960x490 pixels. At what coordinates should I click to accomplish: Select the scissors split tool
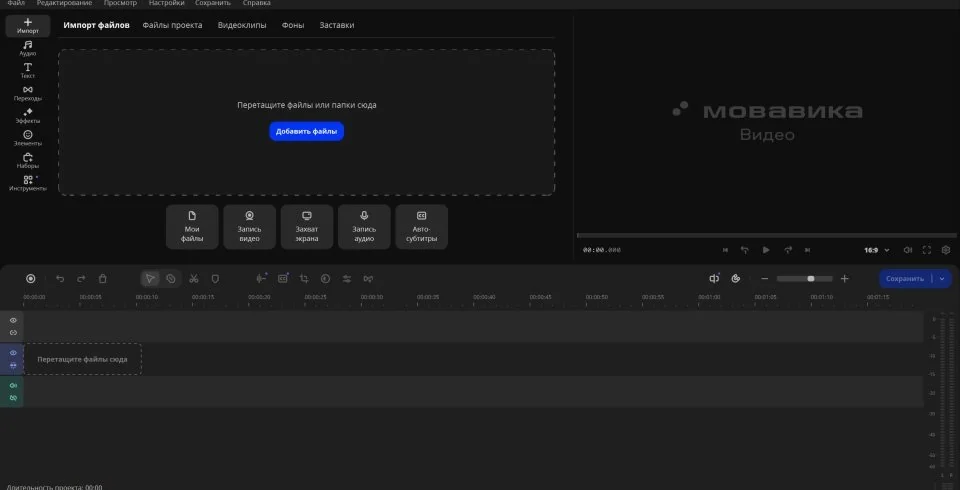point(193,279)
